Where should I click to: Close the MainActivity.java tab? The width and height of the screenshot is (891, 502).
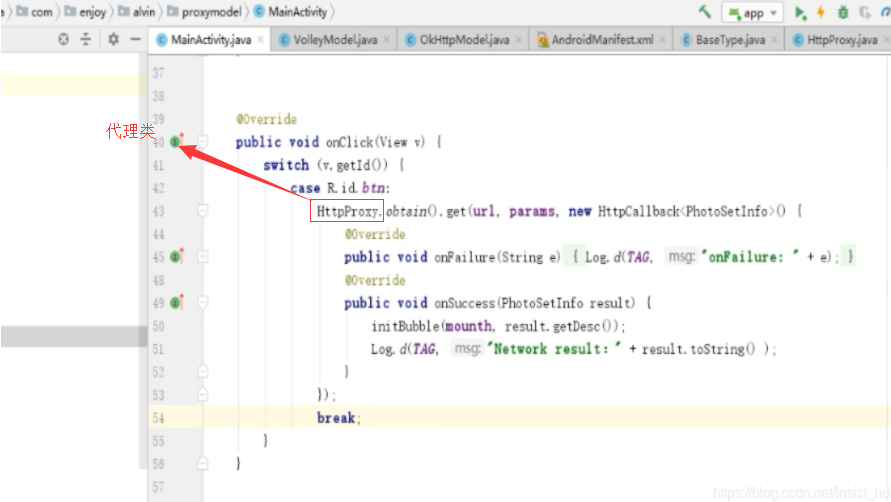[260, 39]
